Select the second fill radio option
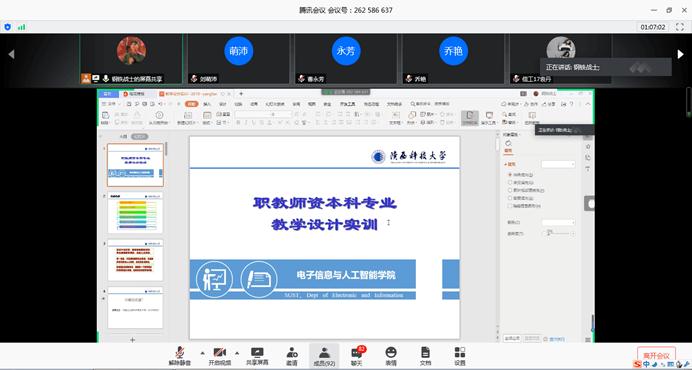This screenshot has height=370, width=692. click(510, 182)
